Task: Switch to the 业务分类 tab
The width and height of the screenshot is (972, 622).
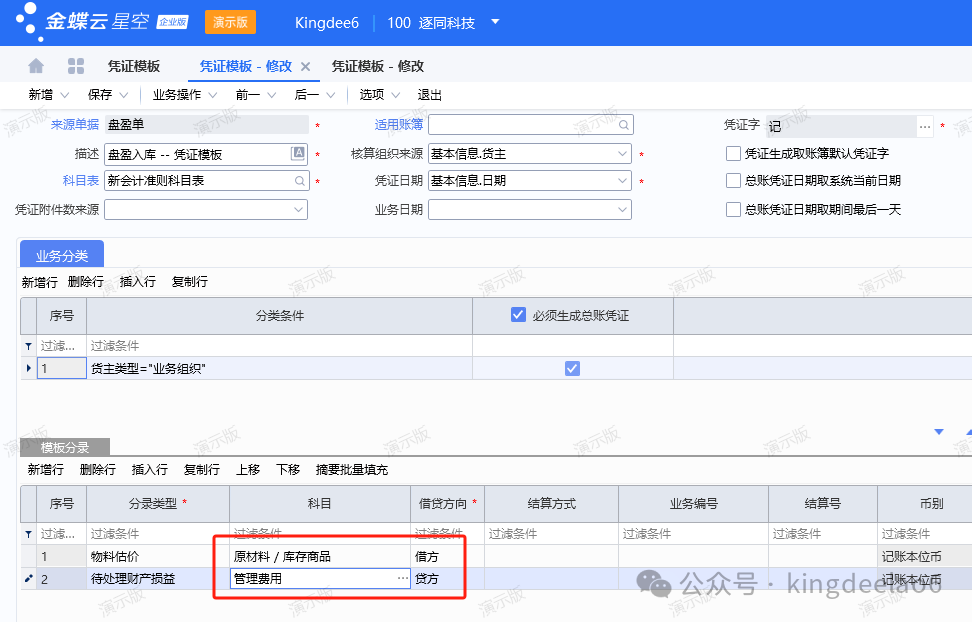Action: pyautogui.click(x=62, y=256)
